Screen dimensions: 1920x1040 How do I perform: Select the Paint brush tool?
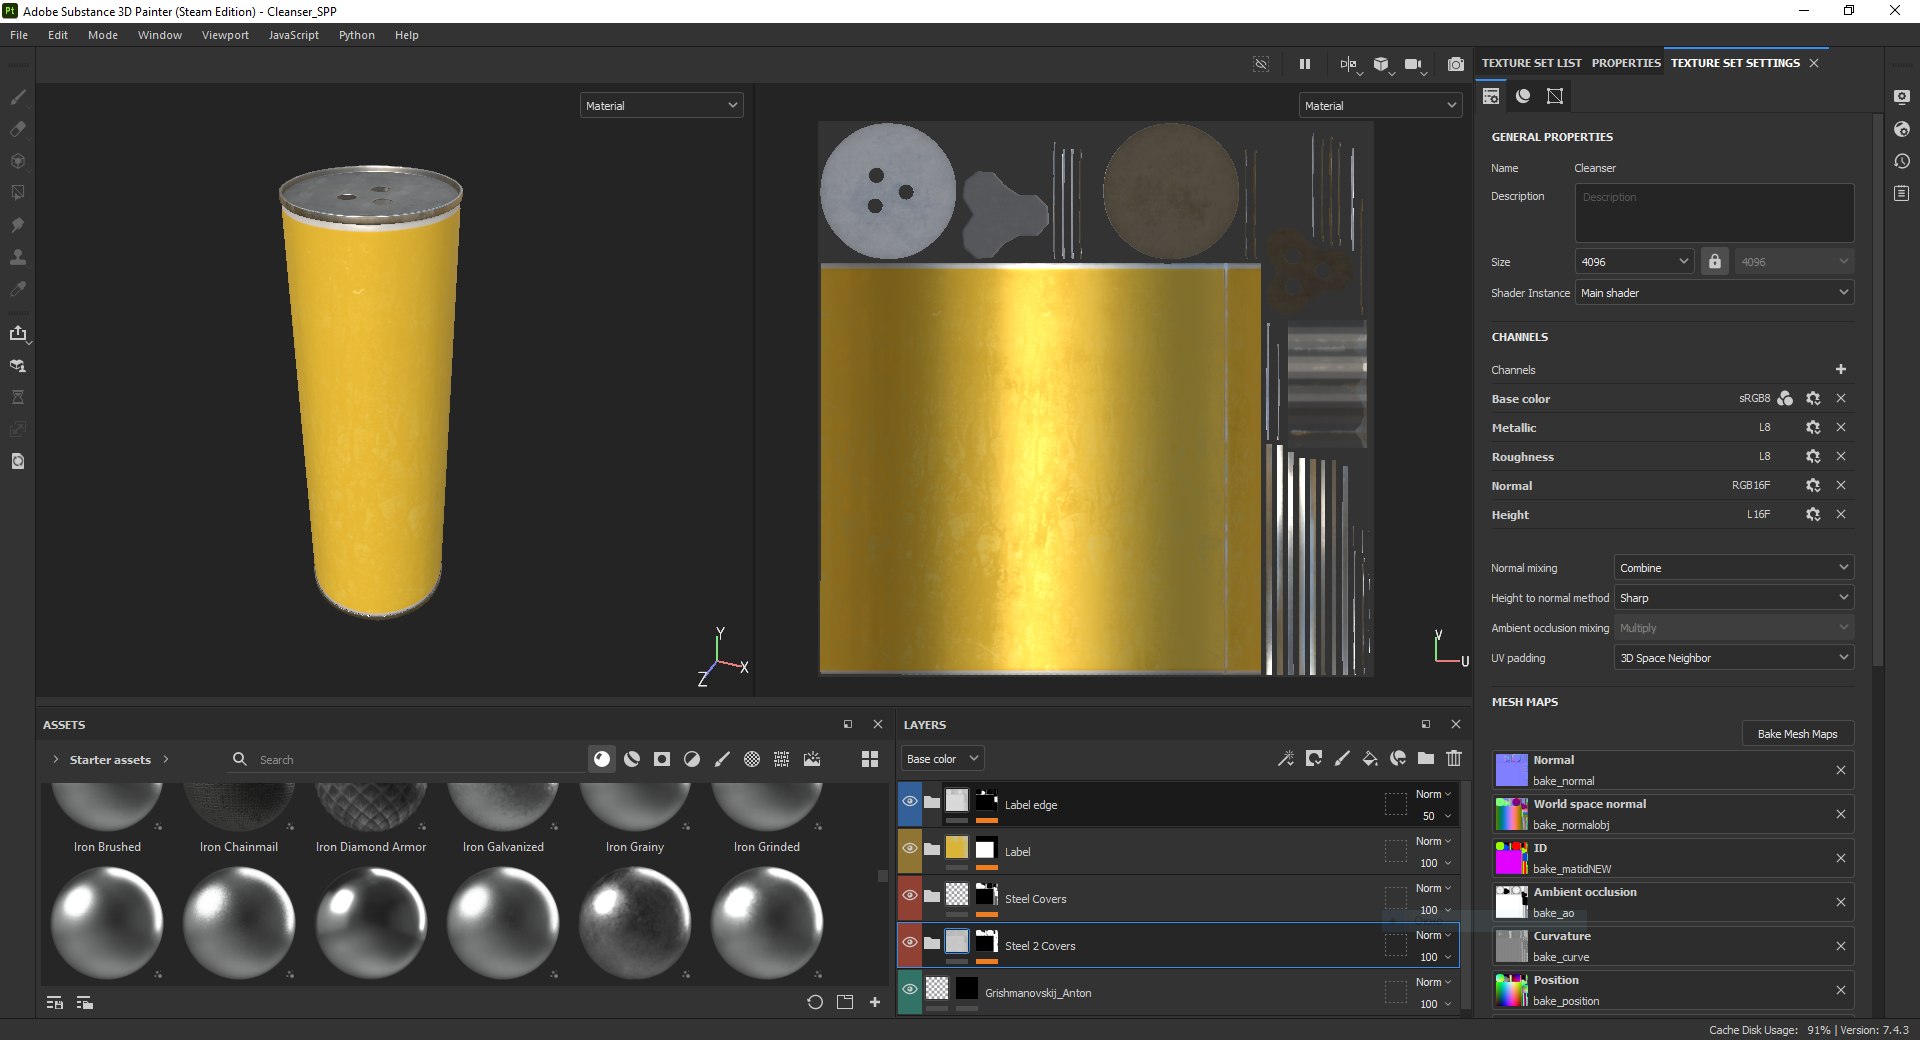[17, 97]
